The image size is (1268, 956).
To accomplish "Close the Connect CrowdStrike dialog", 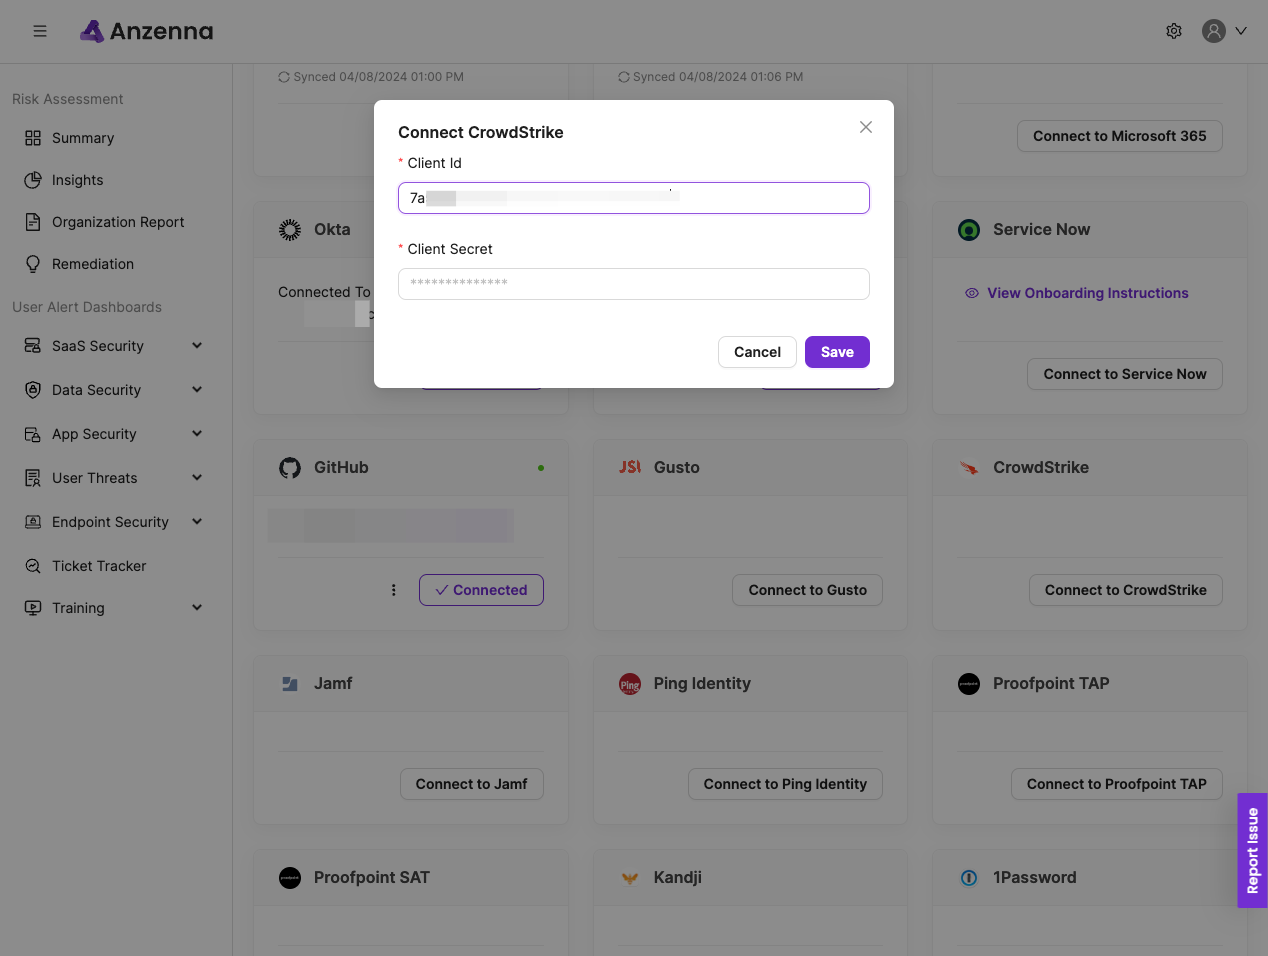I will pos(866,127).
